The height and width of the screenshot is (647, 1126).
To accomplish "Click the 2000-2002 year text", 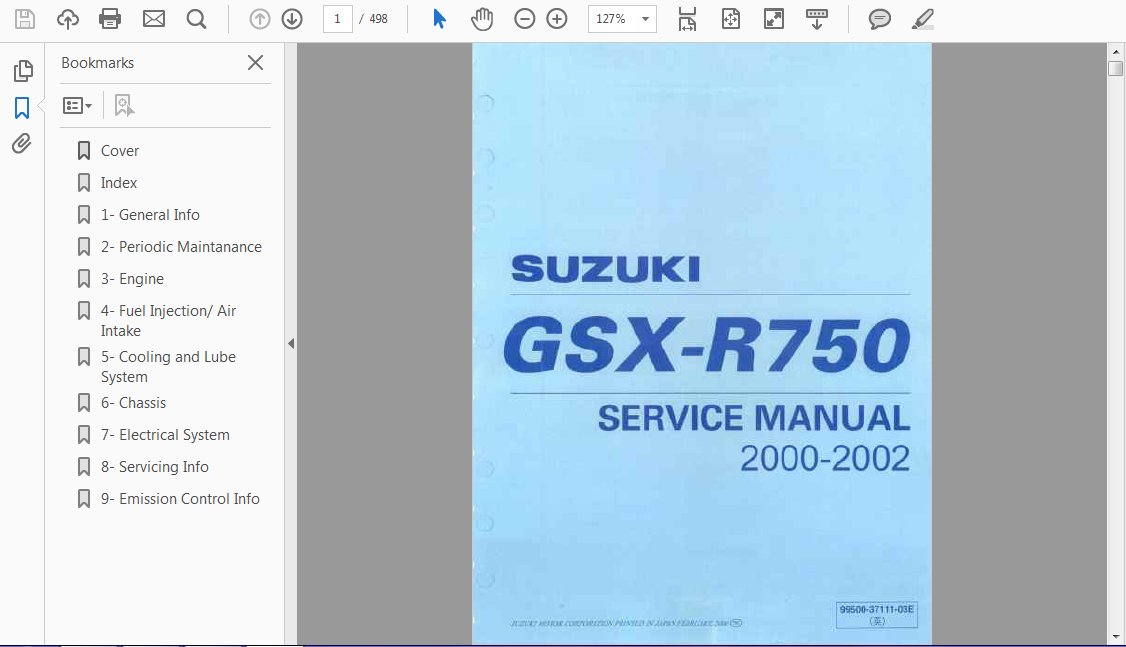I will tap(825, 459).
